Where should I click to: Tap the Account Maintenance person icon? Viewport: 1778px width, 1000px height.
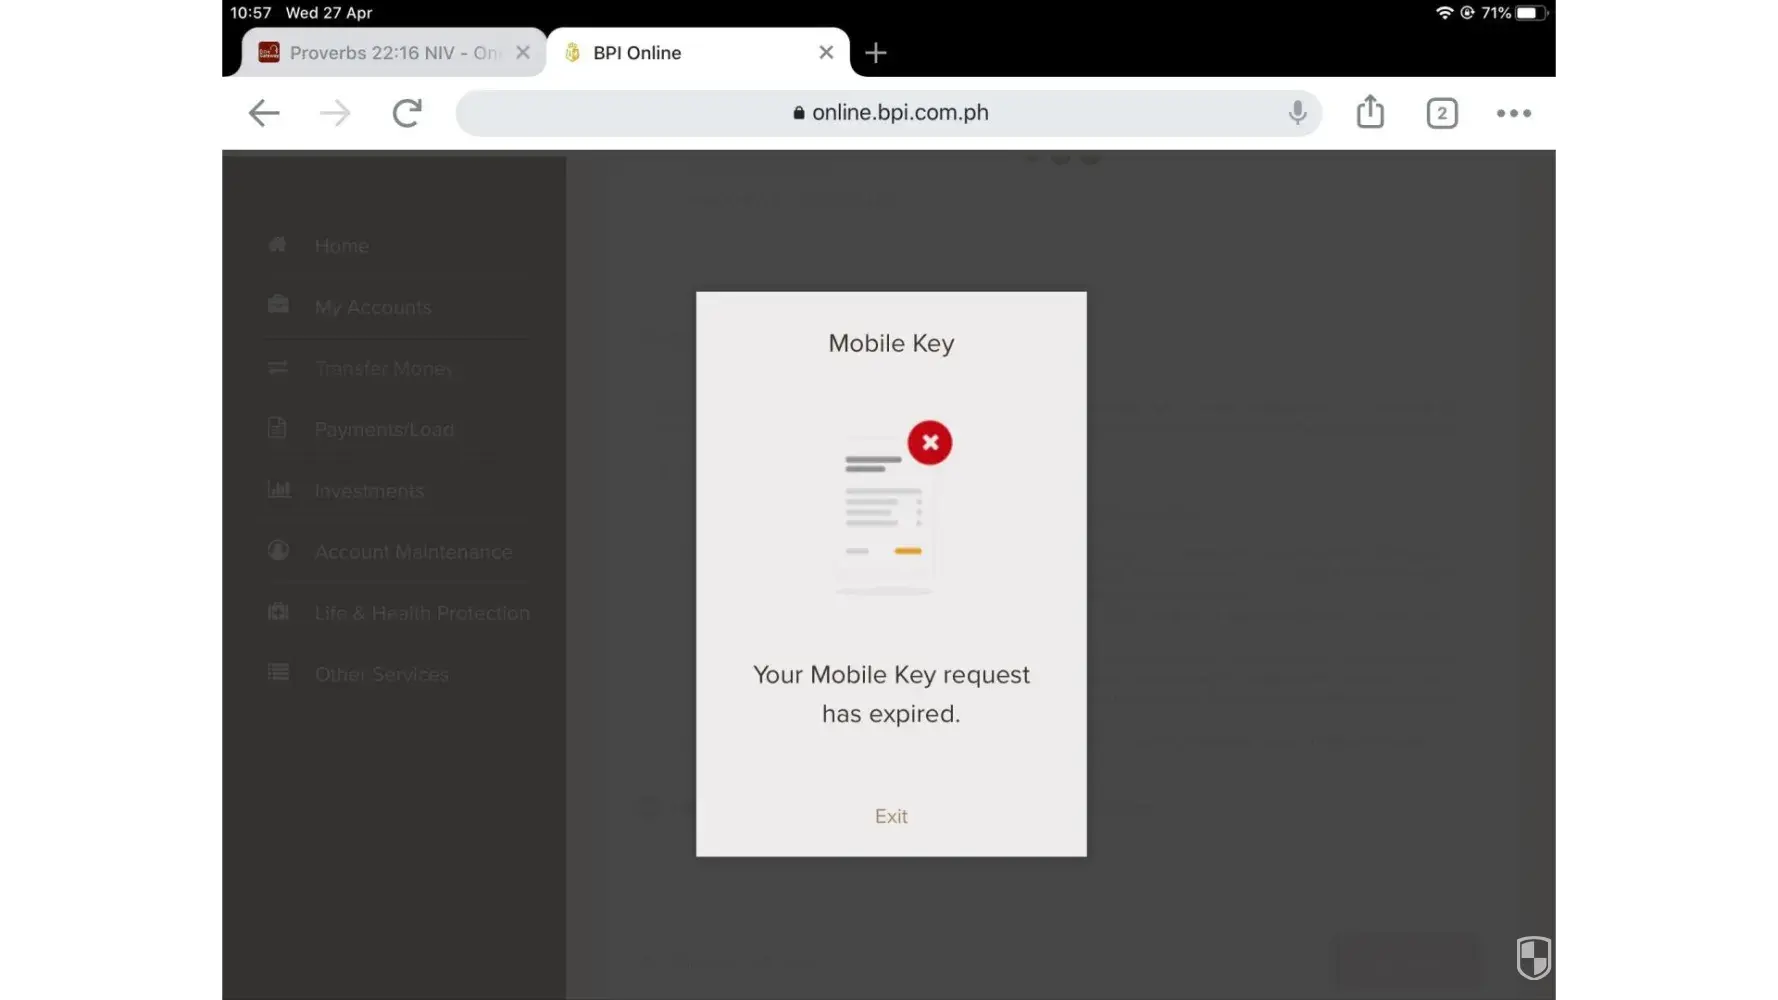[x=278, y=550]
